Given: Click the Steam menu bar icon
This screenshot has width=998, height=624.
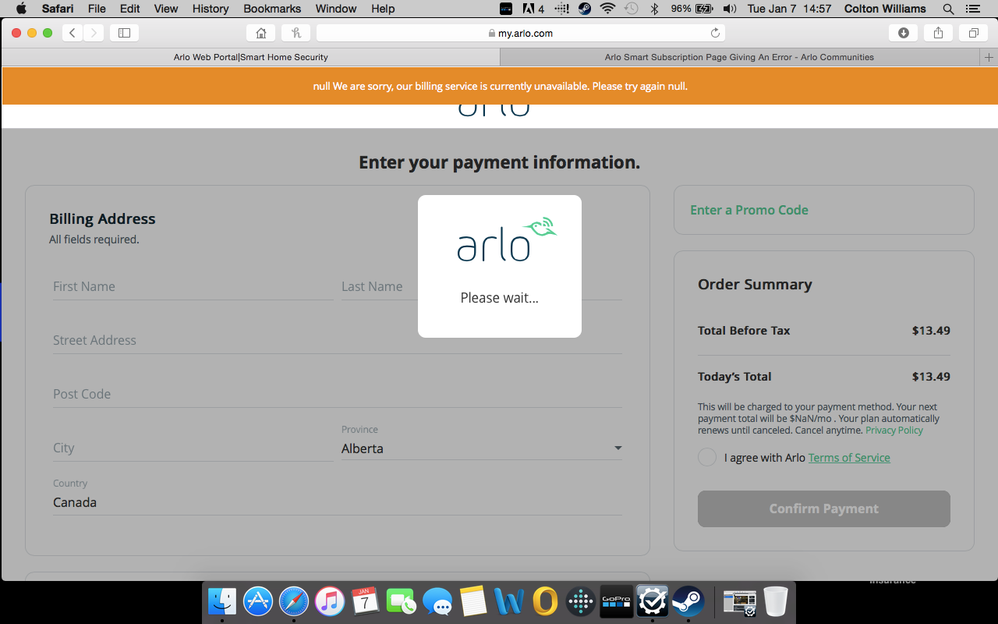Looking at the screenshot, I should [x=584, y=9].
